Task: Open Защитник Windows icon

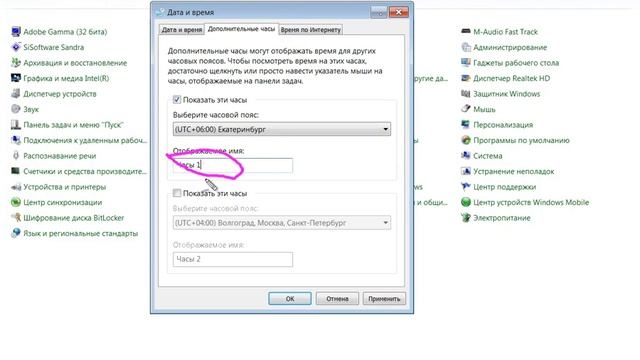Action: [x=466, y=93]
